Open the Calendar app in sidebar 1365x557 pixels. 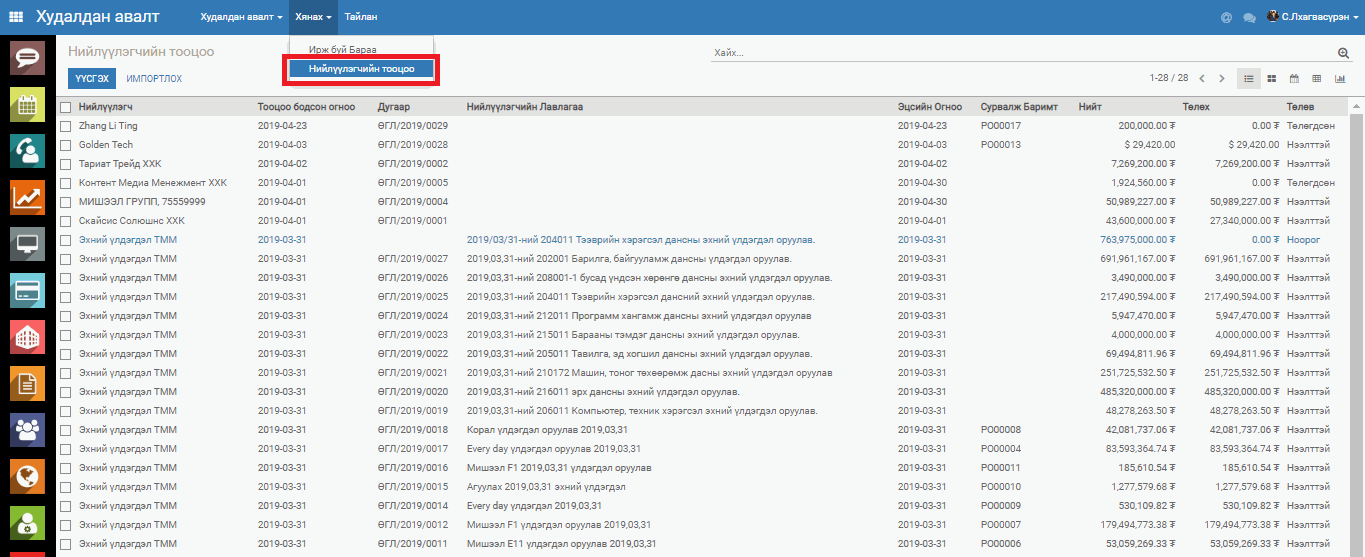[x=27, y=104]
